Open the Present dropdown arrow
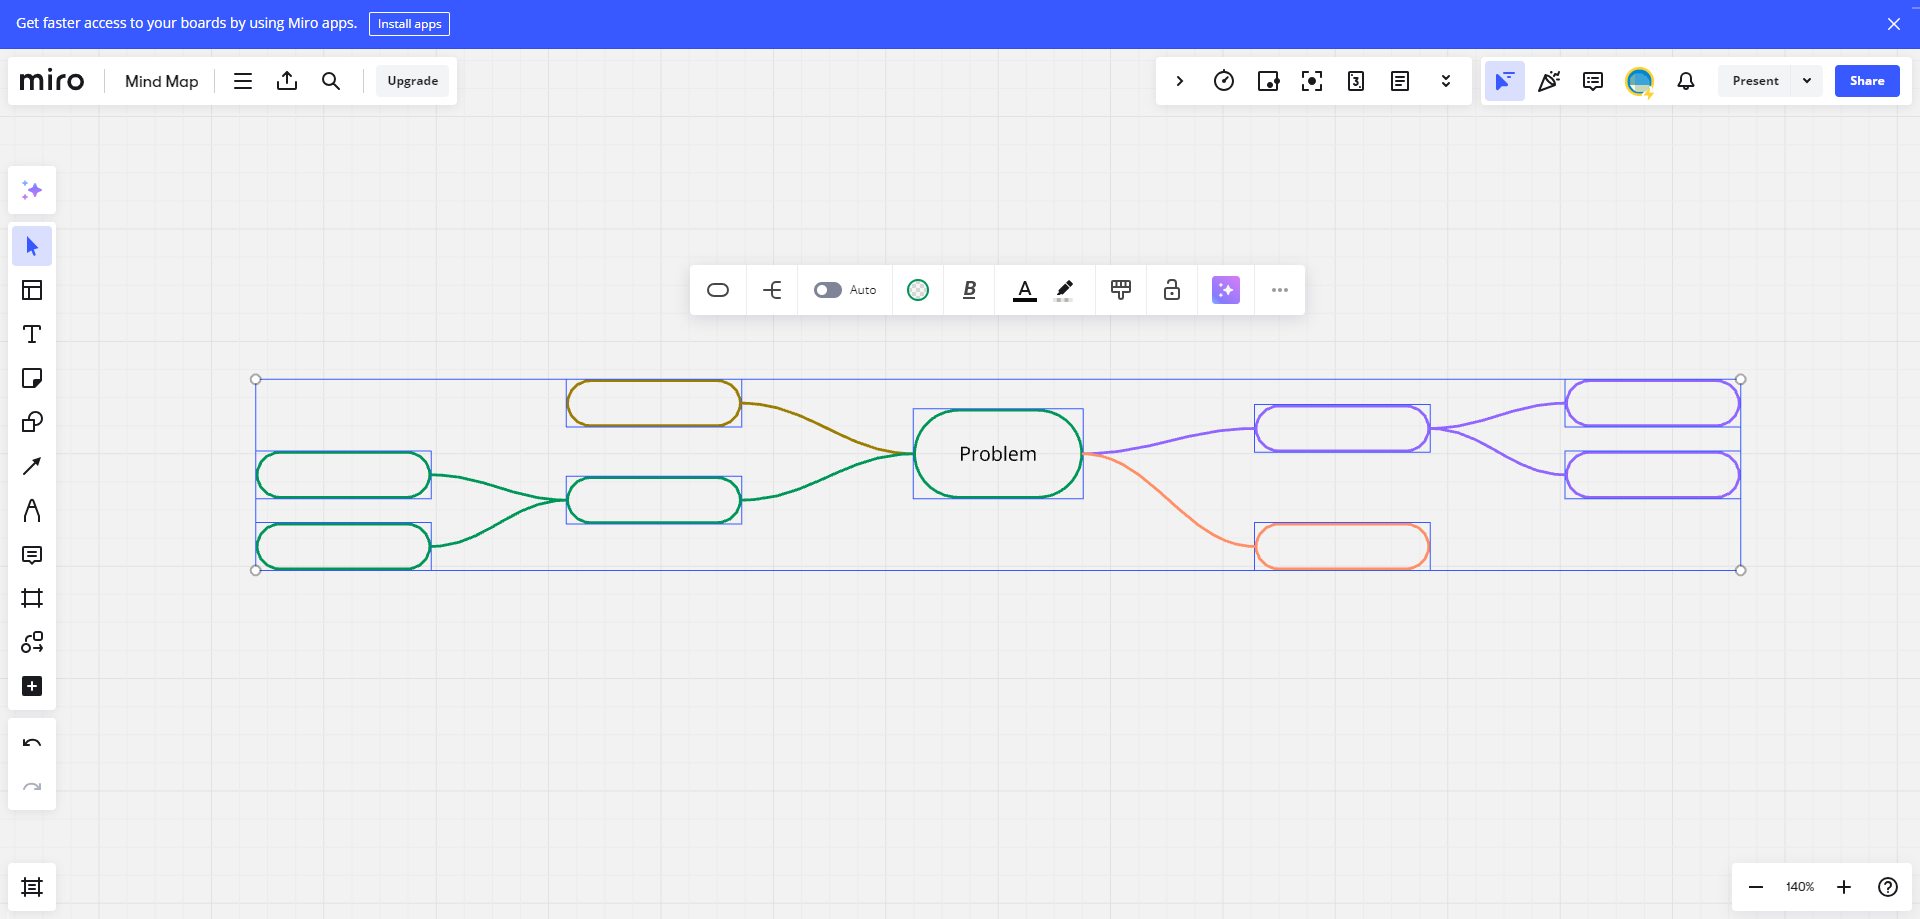Image resolution: width=1920 pixels, height=919 pixels. pos(1807,81)
